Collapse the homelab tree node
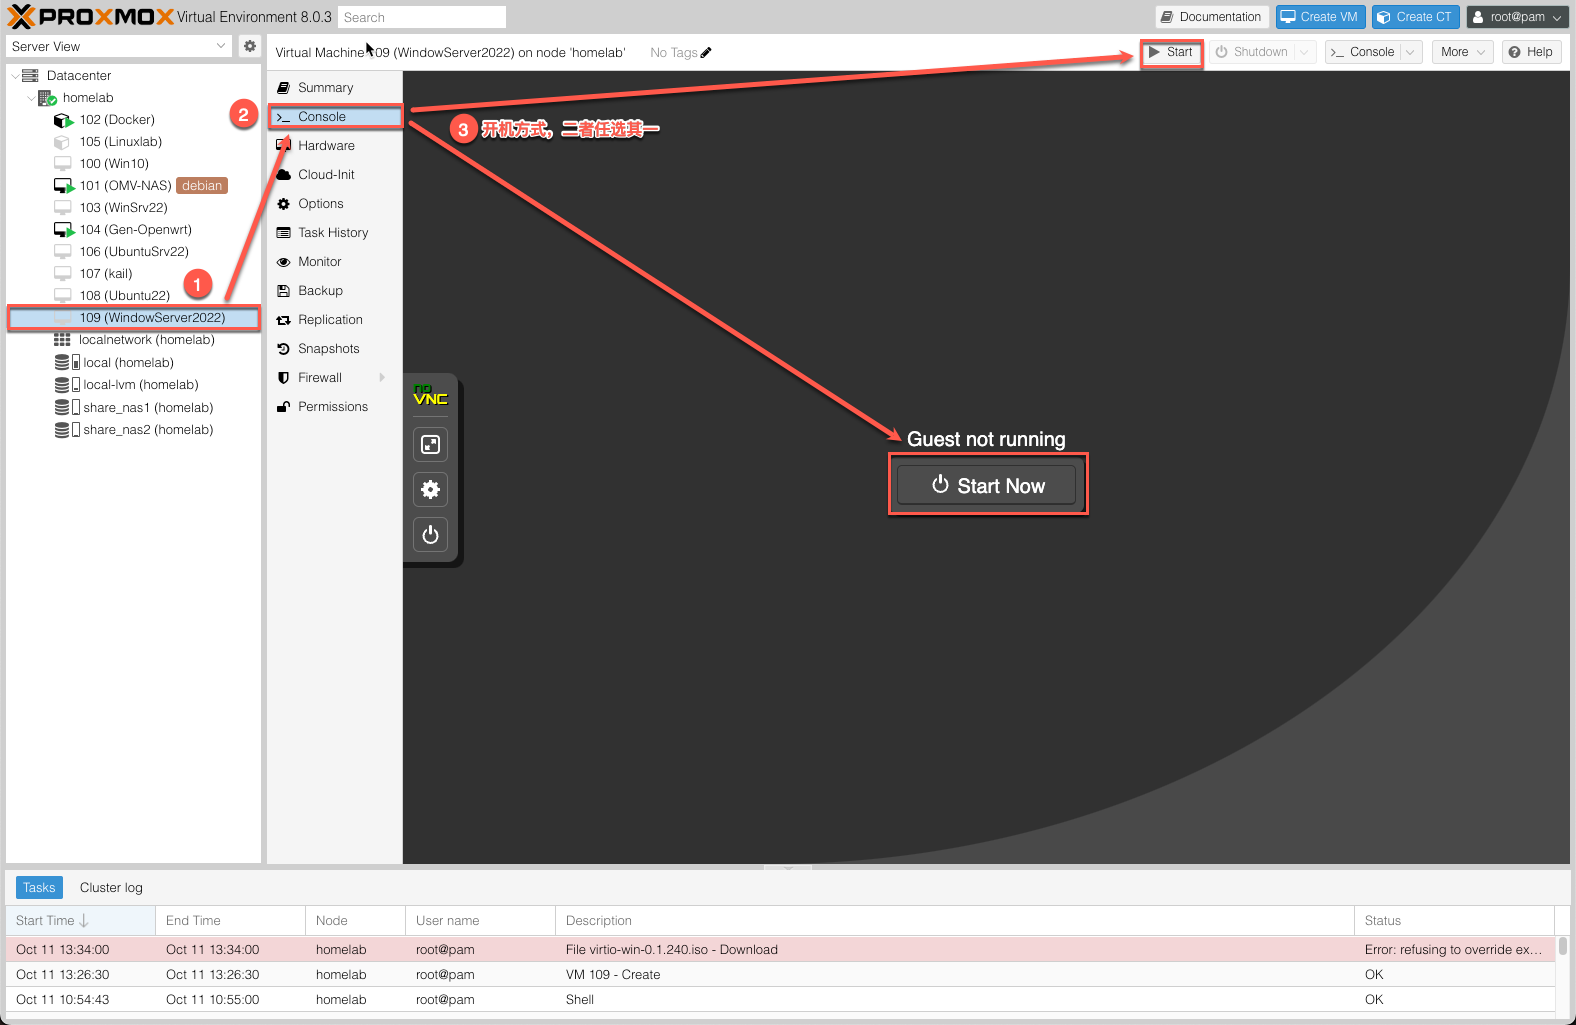Image resolution: width=1576 pixels, height=1025 pixels. tap(31, 98)
